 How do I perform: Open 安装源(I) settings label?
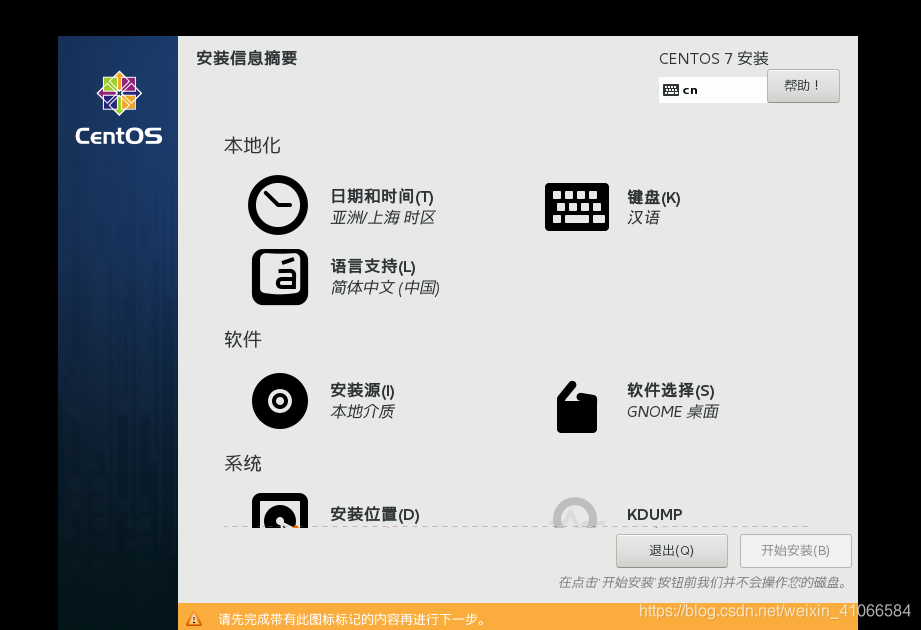pyautogui.click(x=362, y=390)
